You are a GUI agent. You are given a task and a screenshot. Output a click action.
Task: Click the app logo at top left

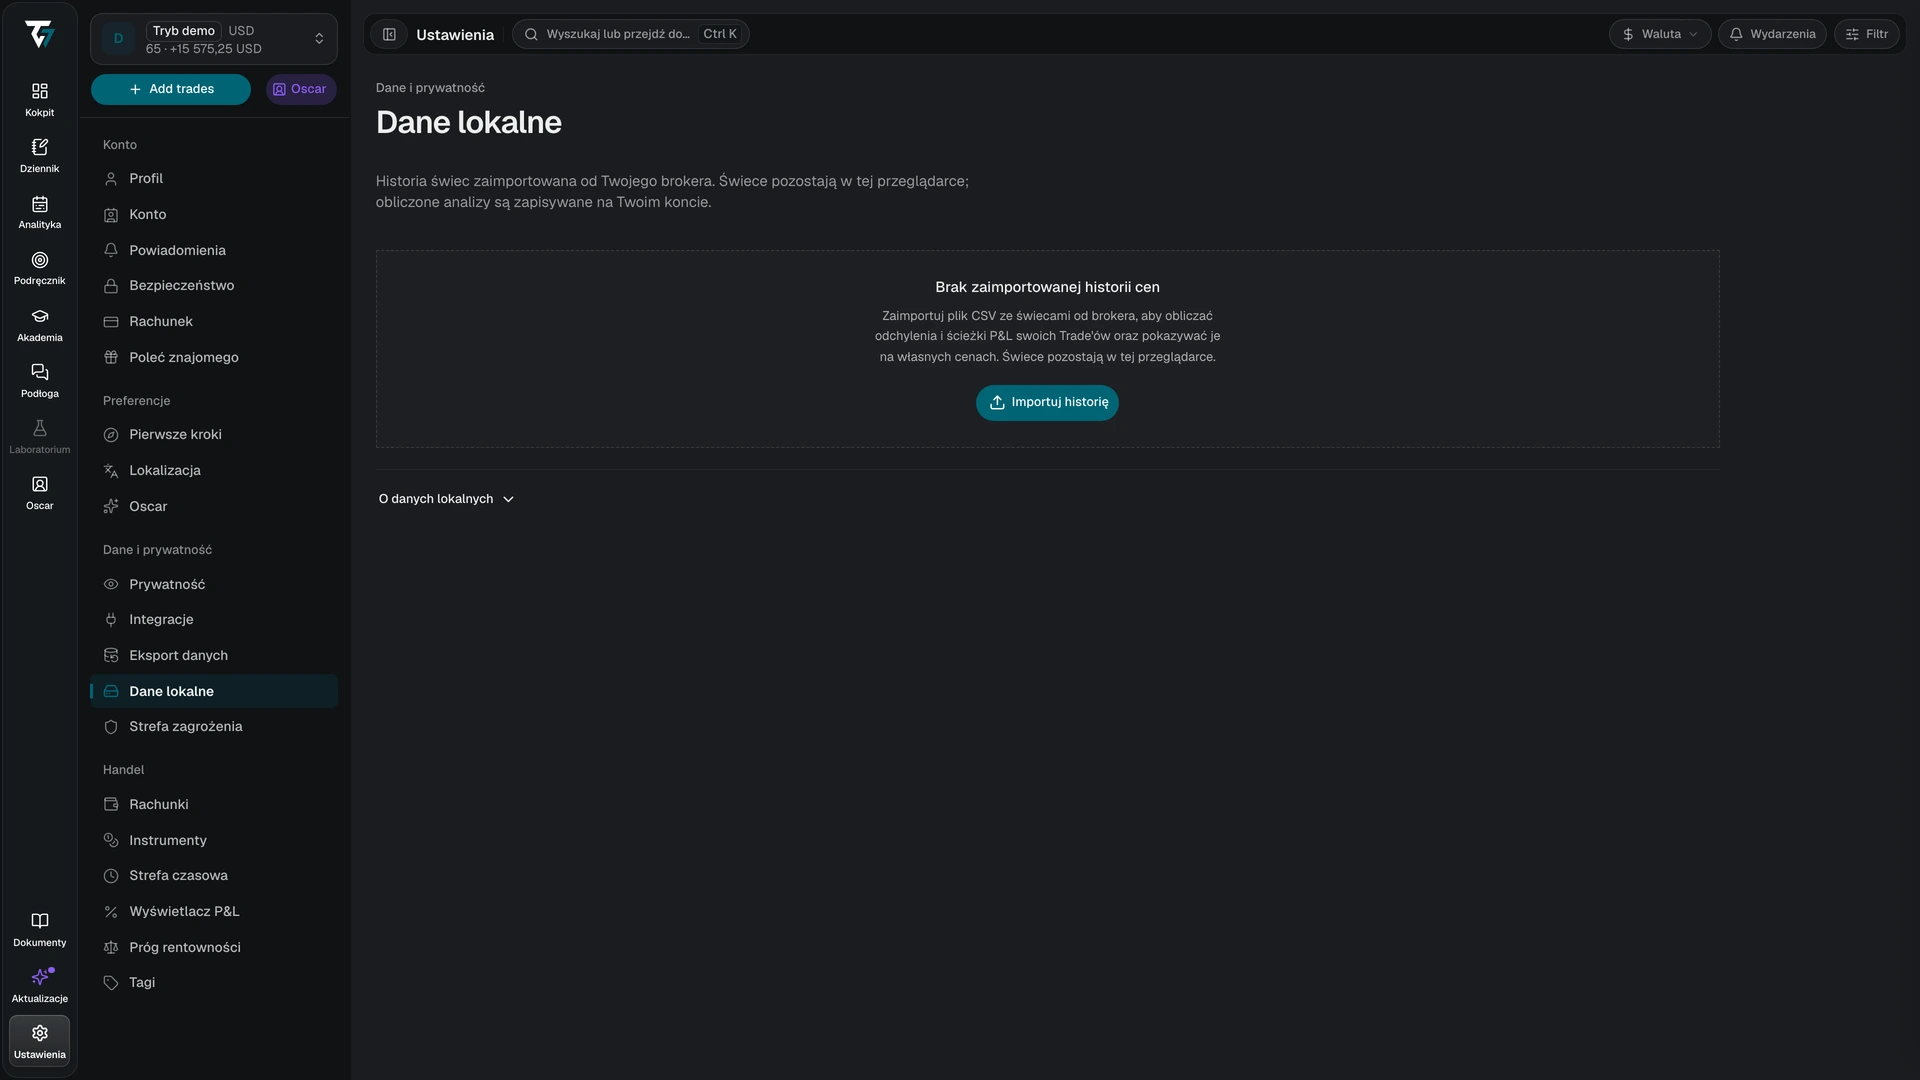(x=40, y=35)
